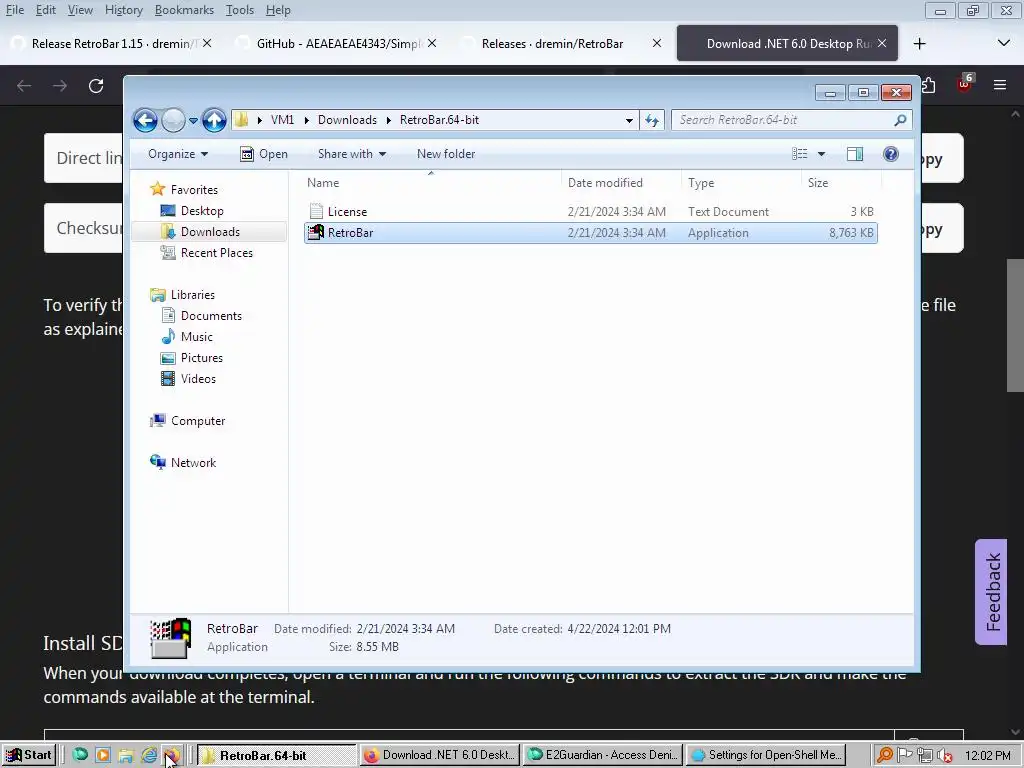Click the Explorer back navigation arrow

145,120
